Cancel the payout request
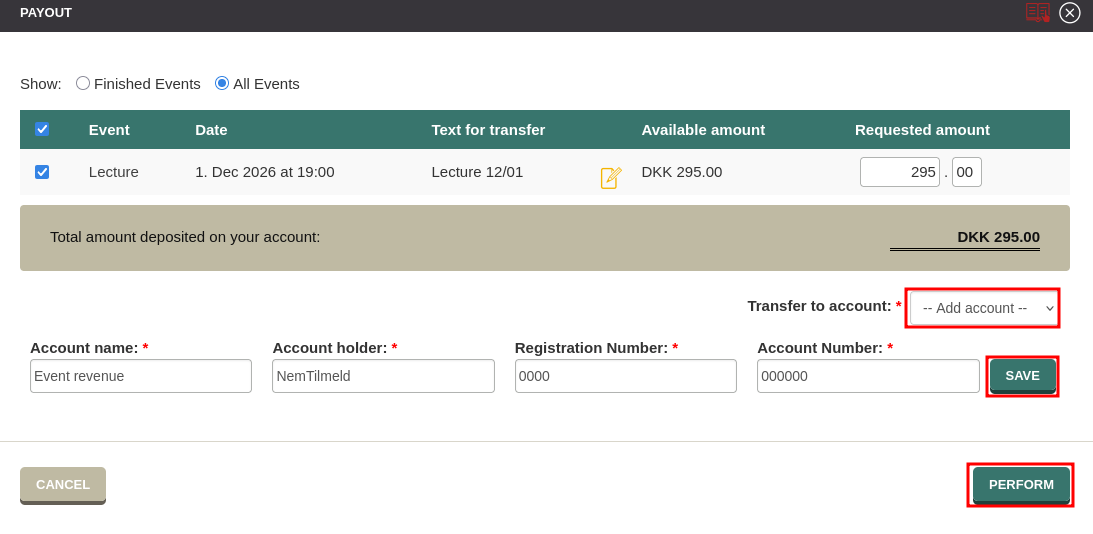Image resolution: width=1093 pixels, height=534 pixels. point(63,485)
